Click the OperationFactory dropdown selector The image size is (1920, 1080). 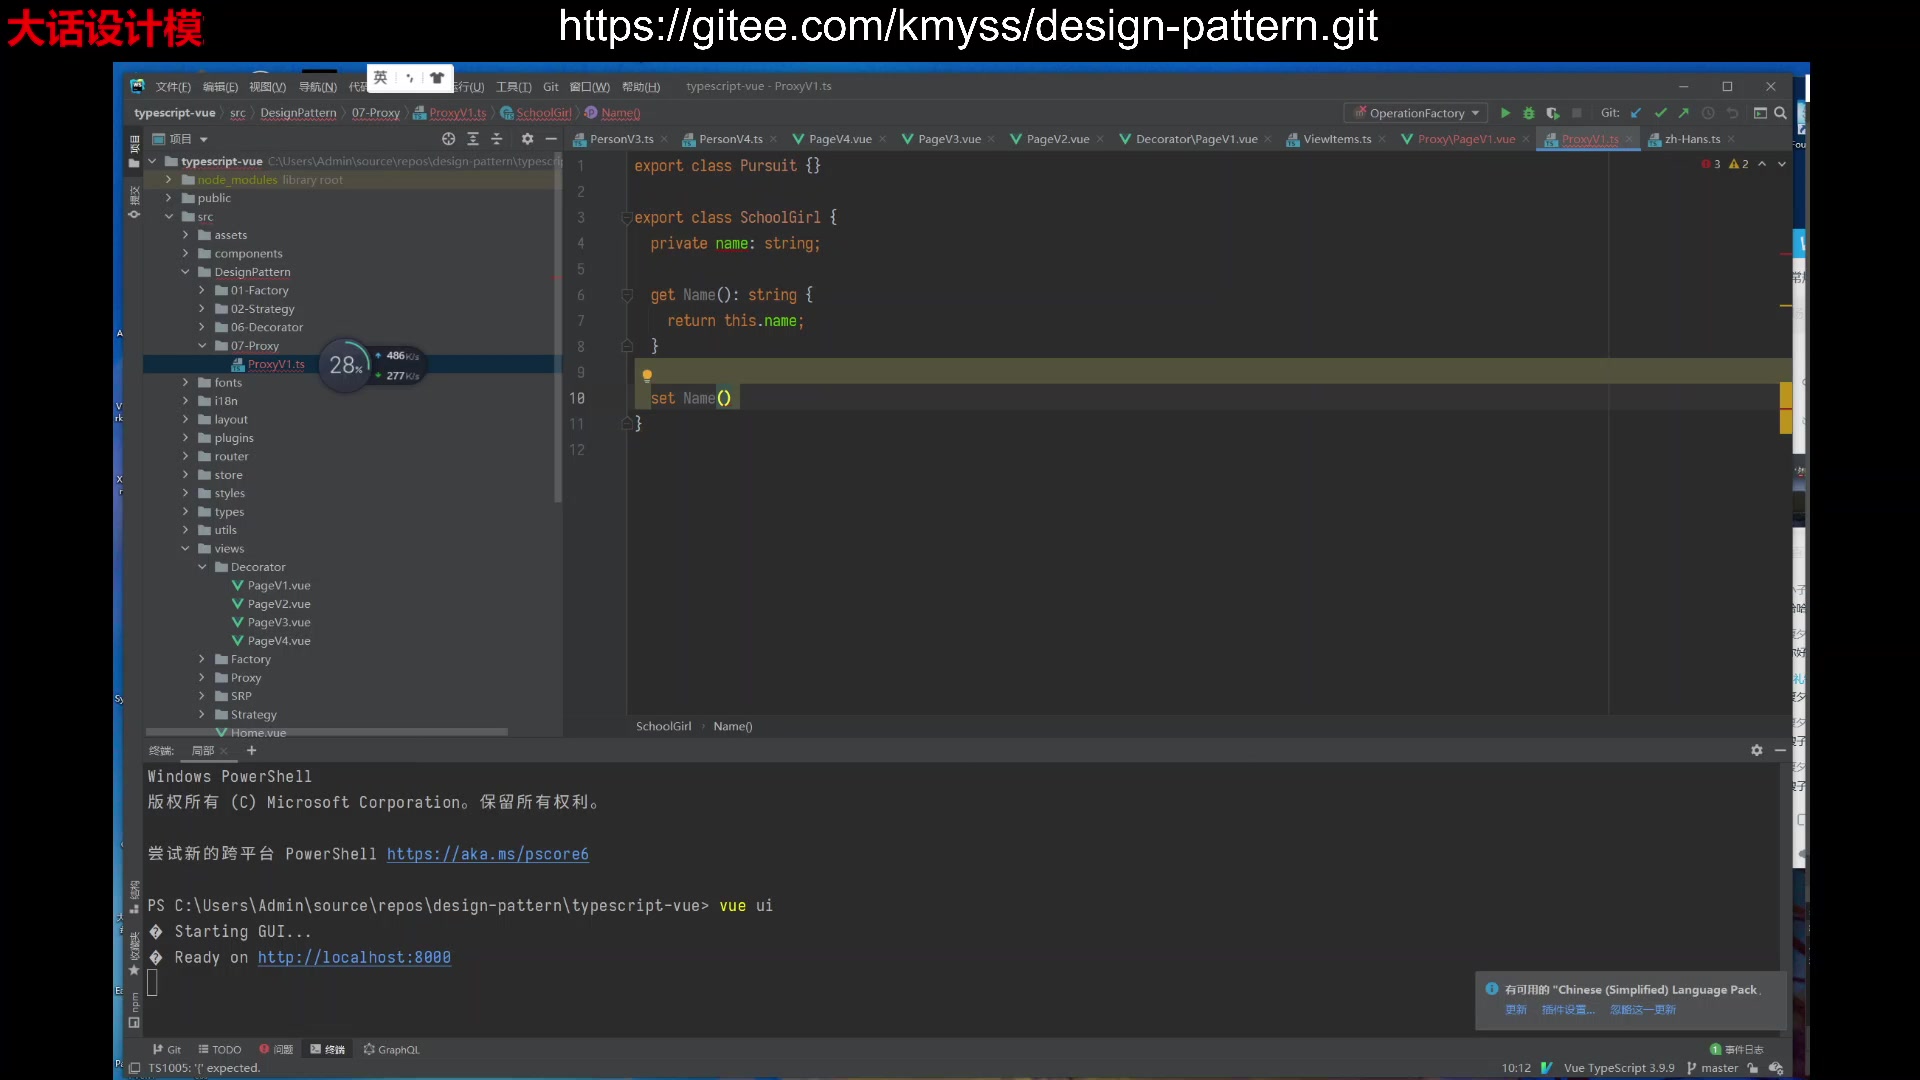[x=1419, y=112]
